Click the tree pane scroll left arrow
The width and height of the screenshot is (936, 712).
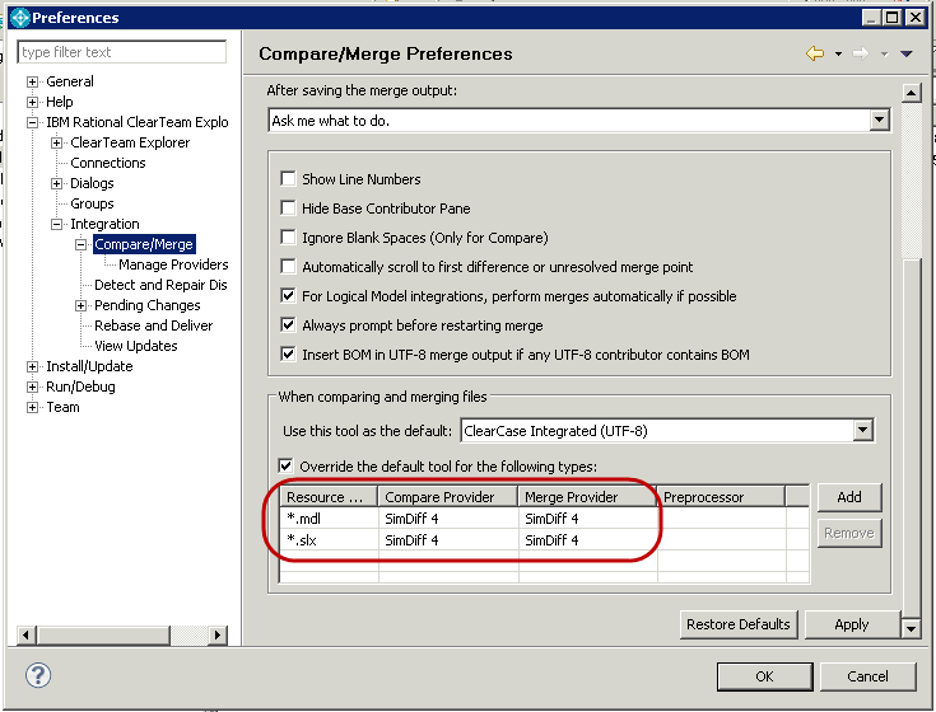(25, 635)
